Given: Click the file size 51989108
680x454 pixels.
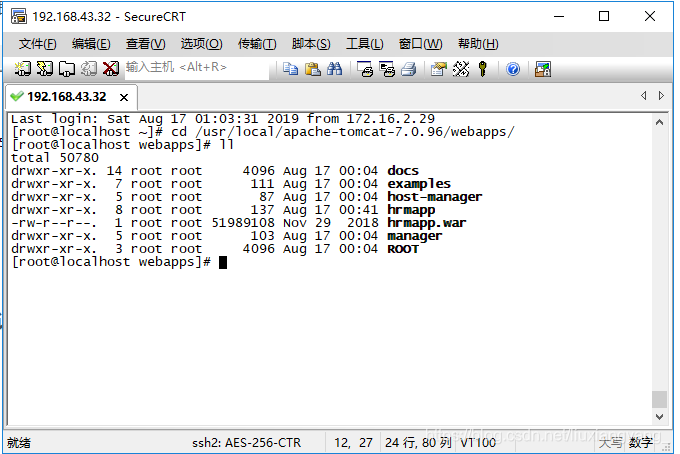Looking at the screenshot, I should (243, 223).
